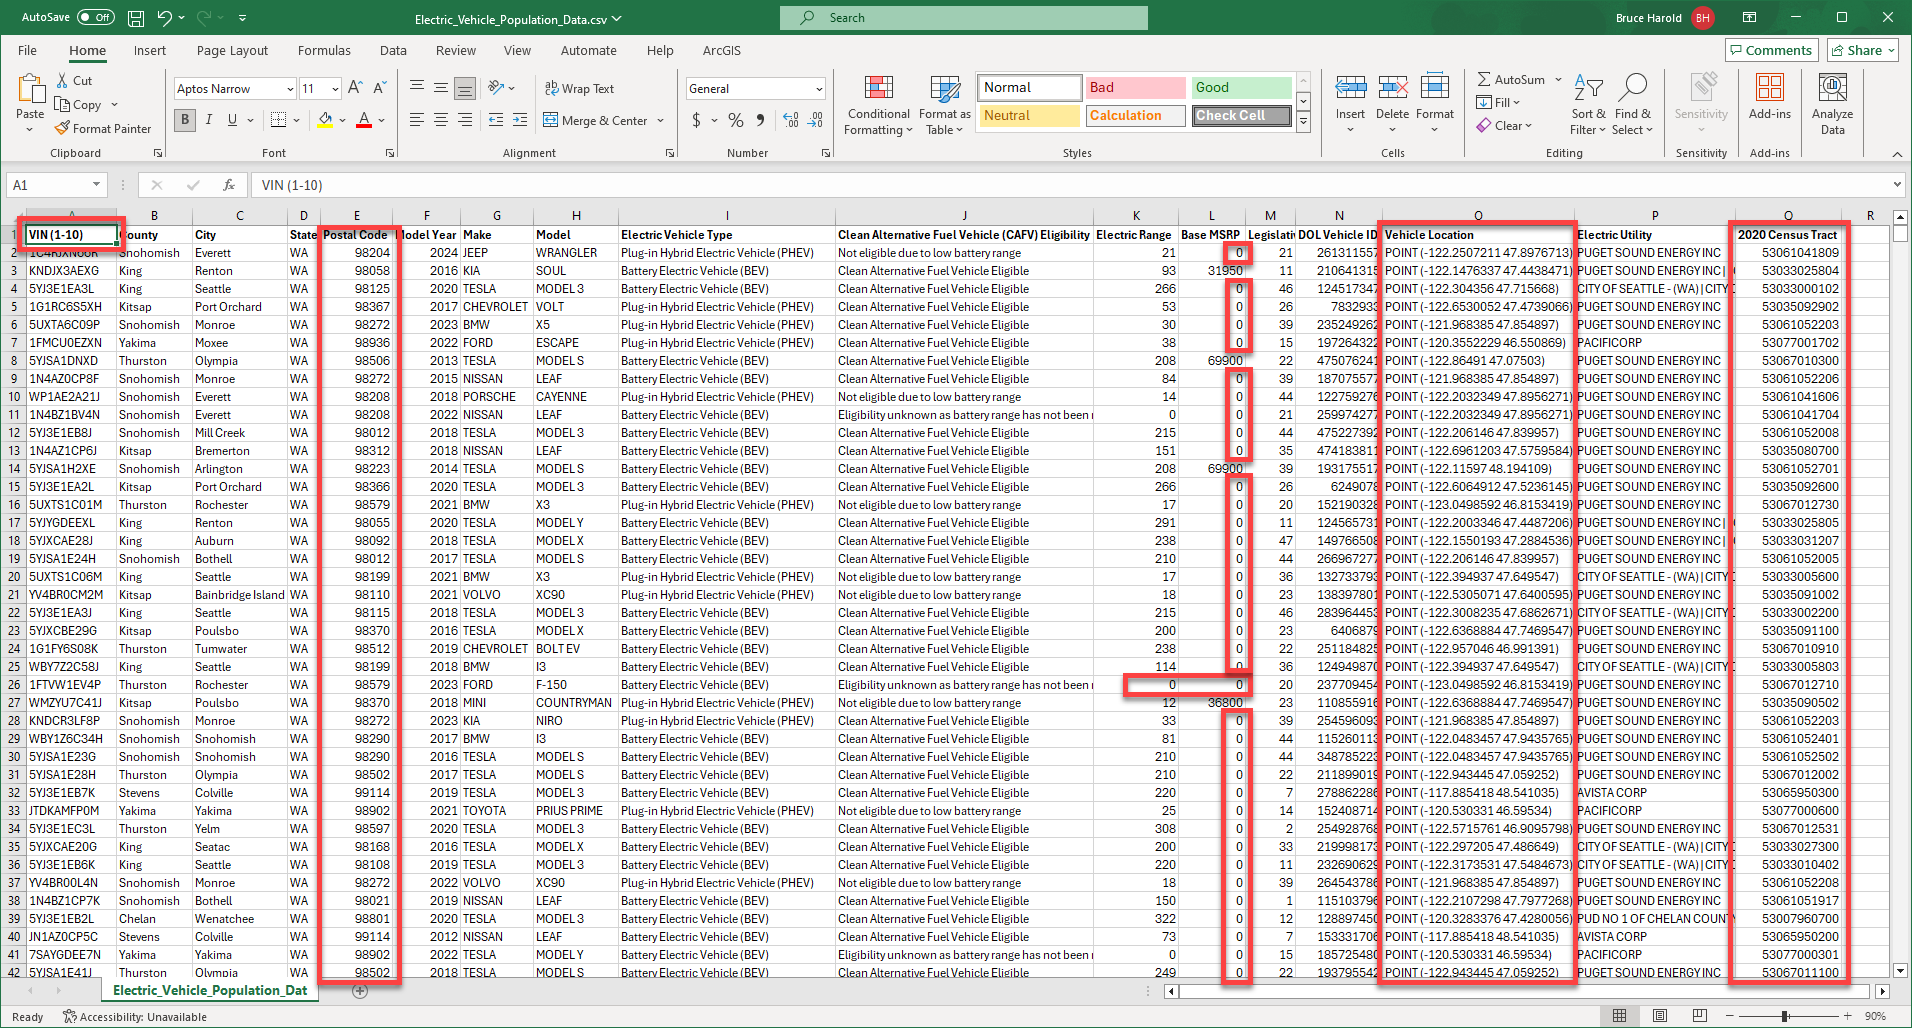Viewport: 1912px width, 1028px height.
Task: Apply AutoSum to selection
Action: click(x=1511, y=79)
